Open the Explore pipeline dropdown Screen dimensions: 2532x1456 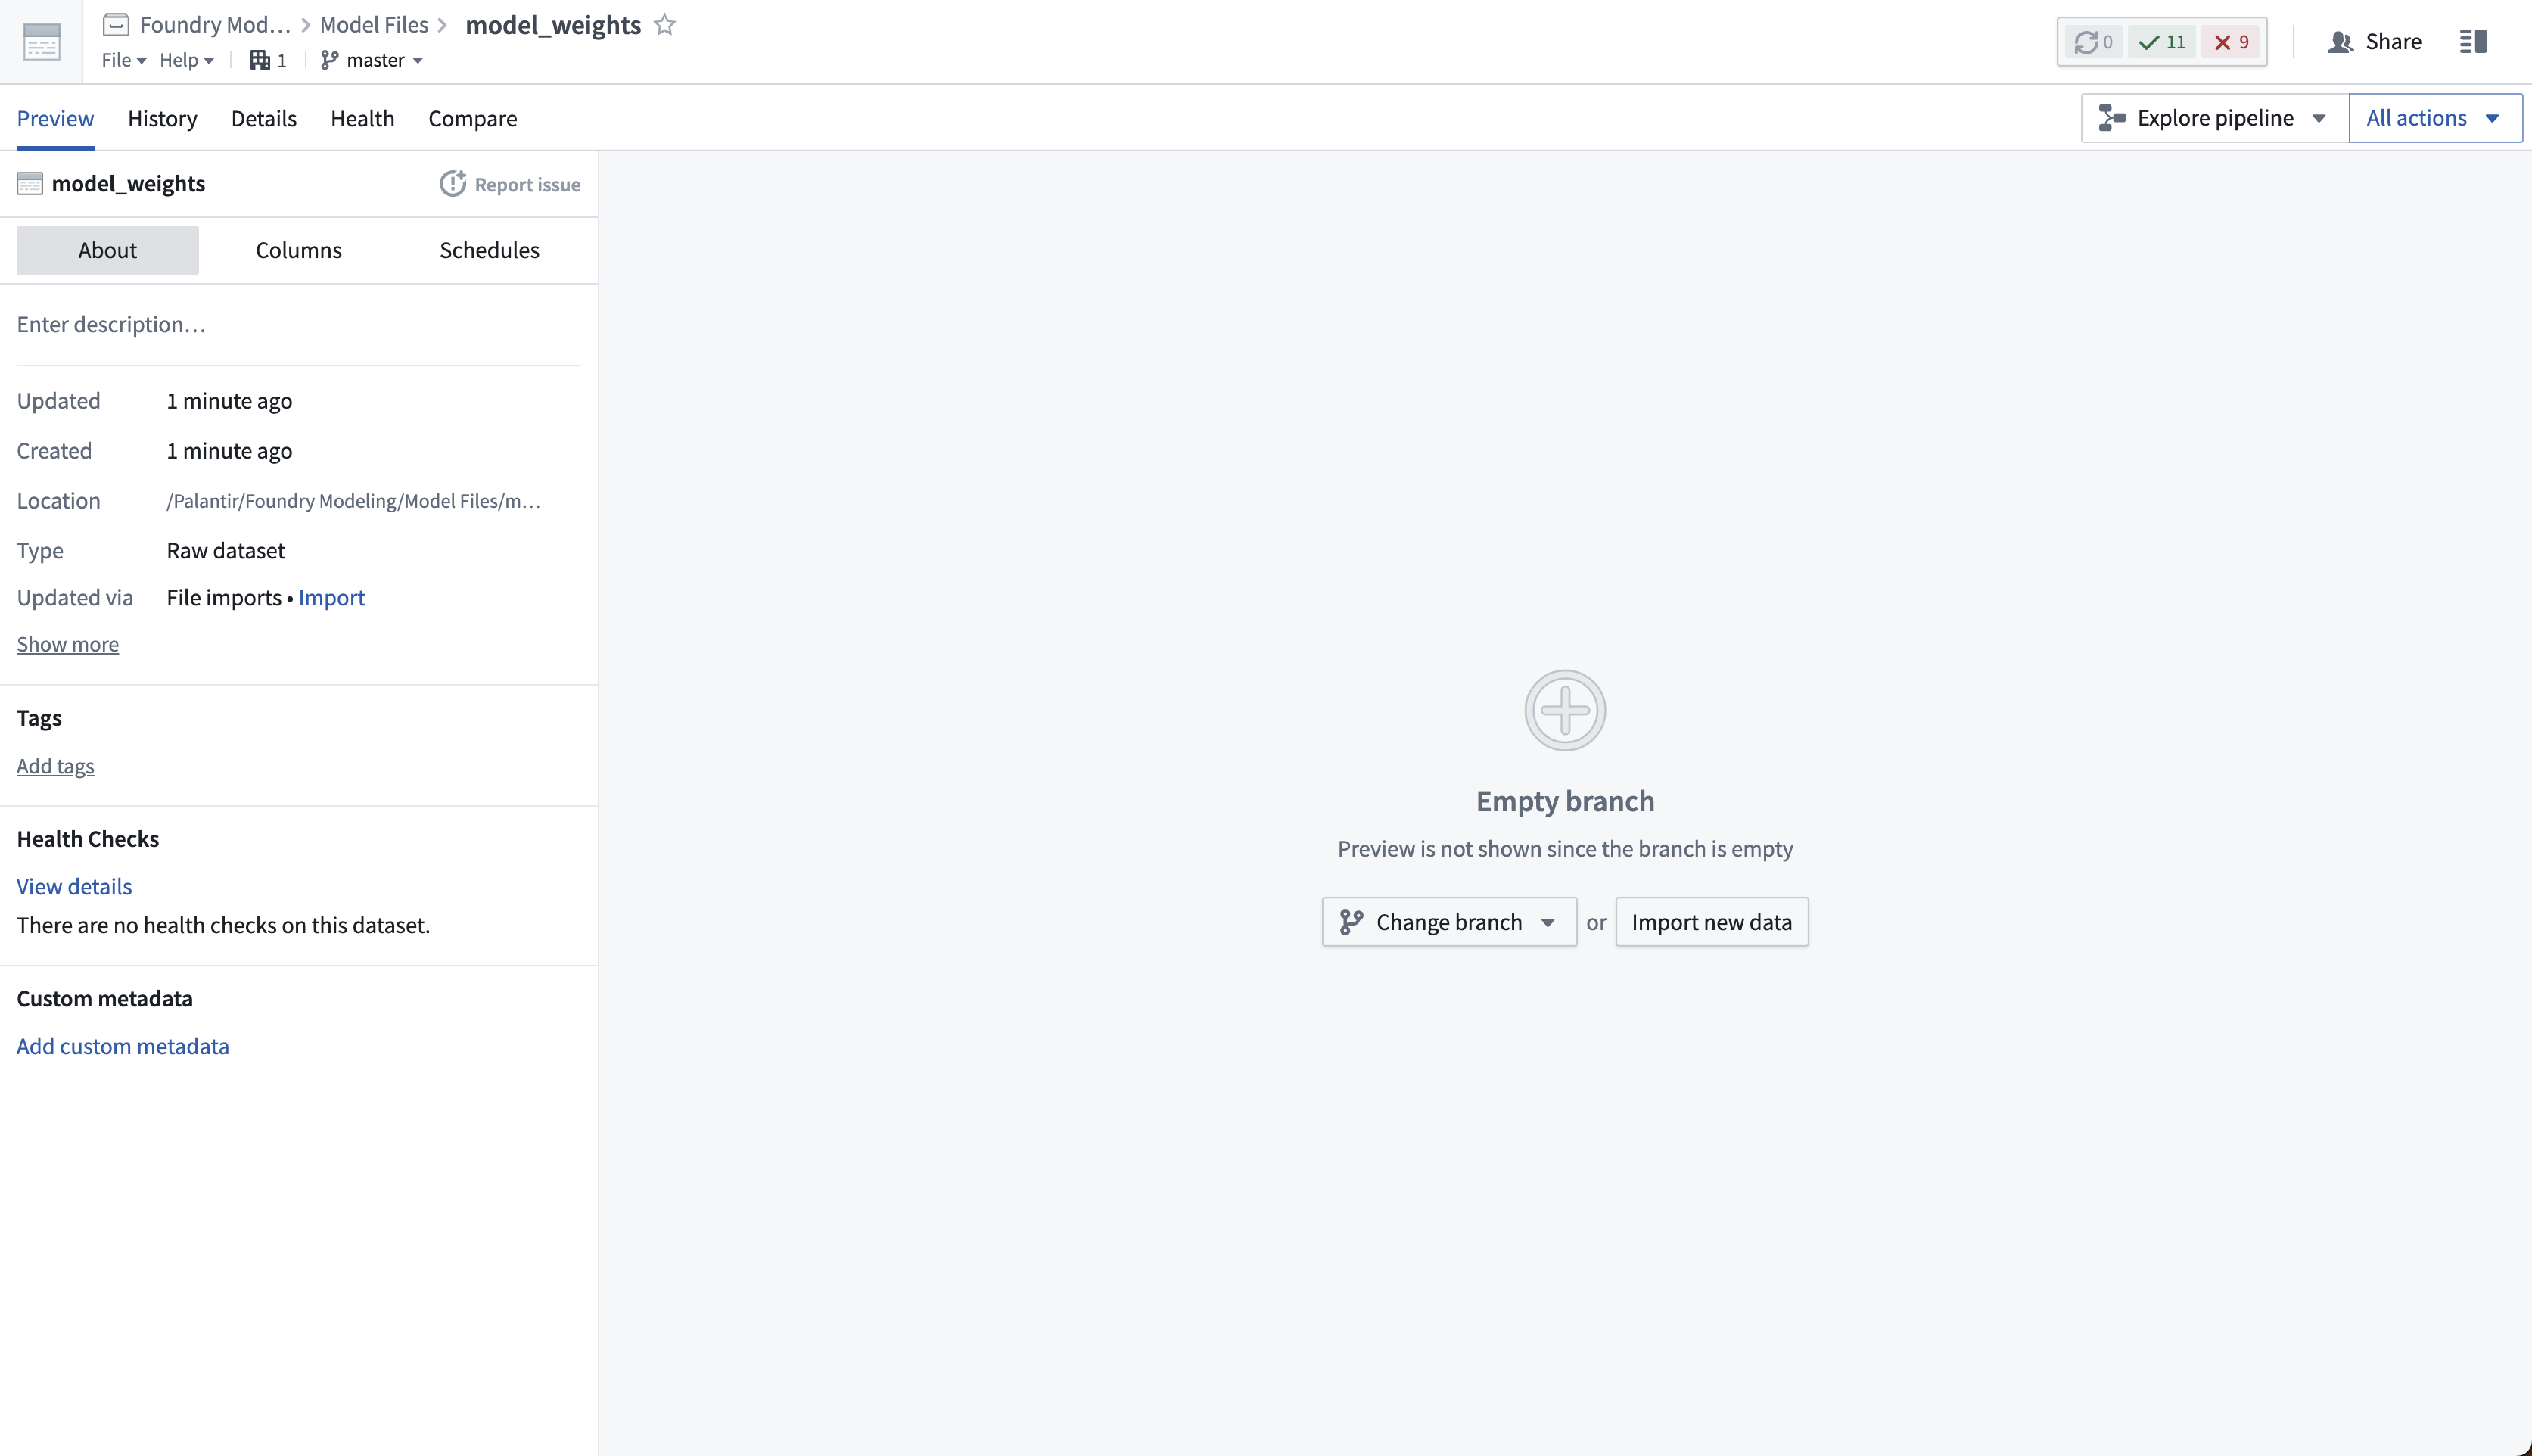pyautogui.click(x=2214, y=118)
